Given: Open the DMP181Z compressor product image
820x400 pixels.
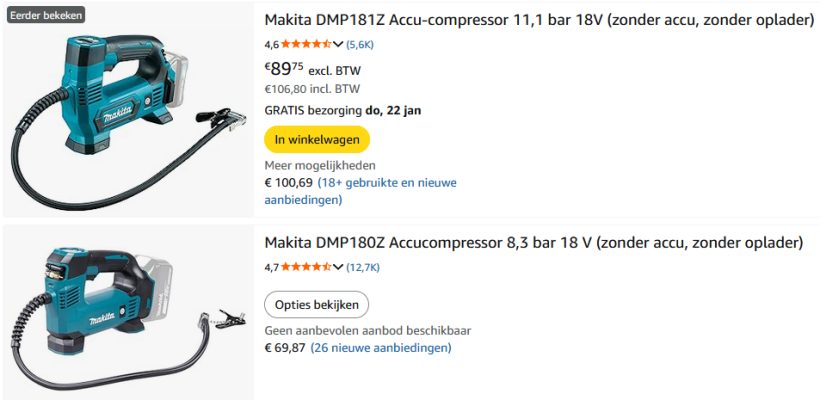Looking at the screenshot, I should (x=127, y=110).
